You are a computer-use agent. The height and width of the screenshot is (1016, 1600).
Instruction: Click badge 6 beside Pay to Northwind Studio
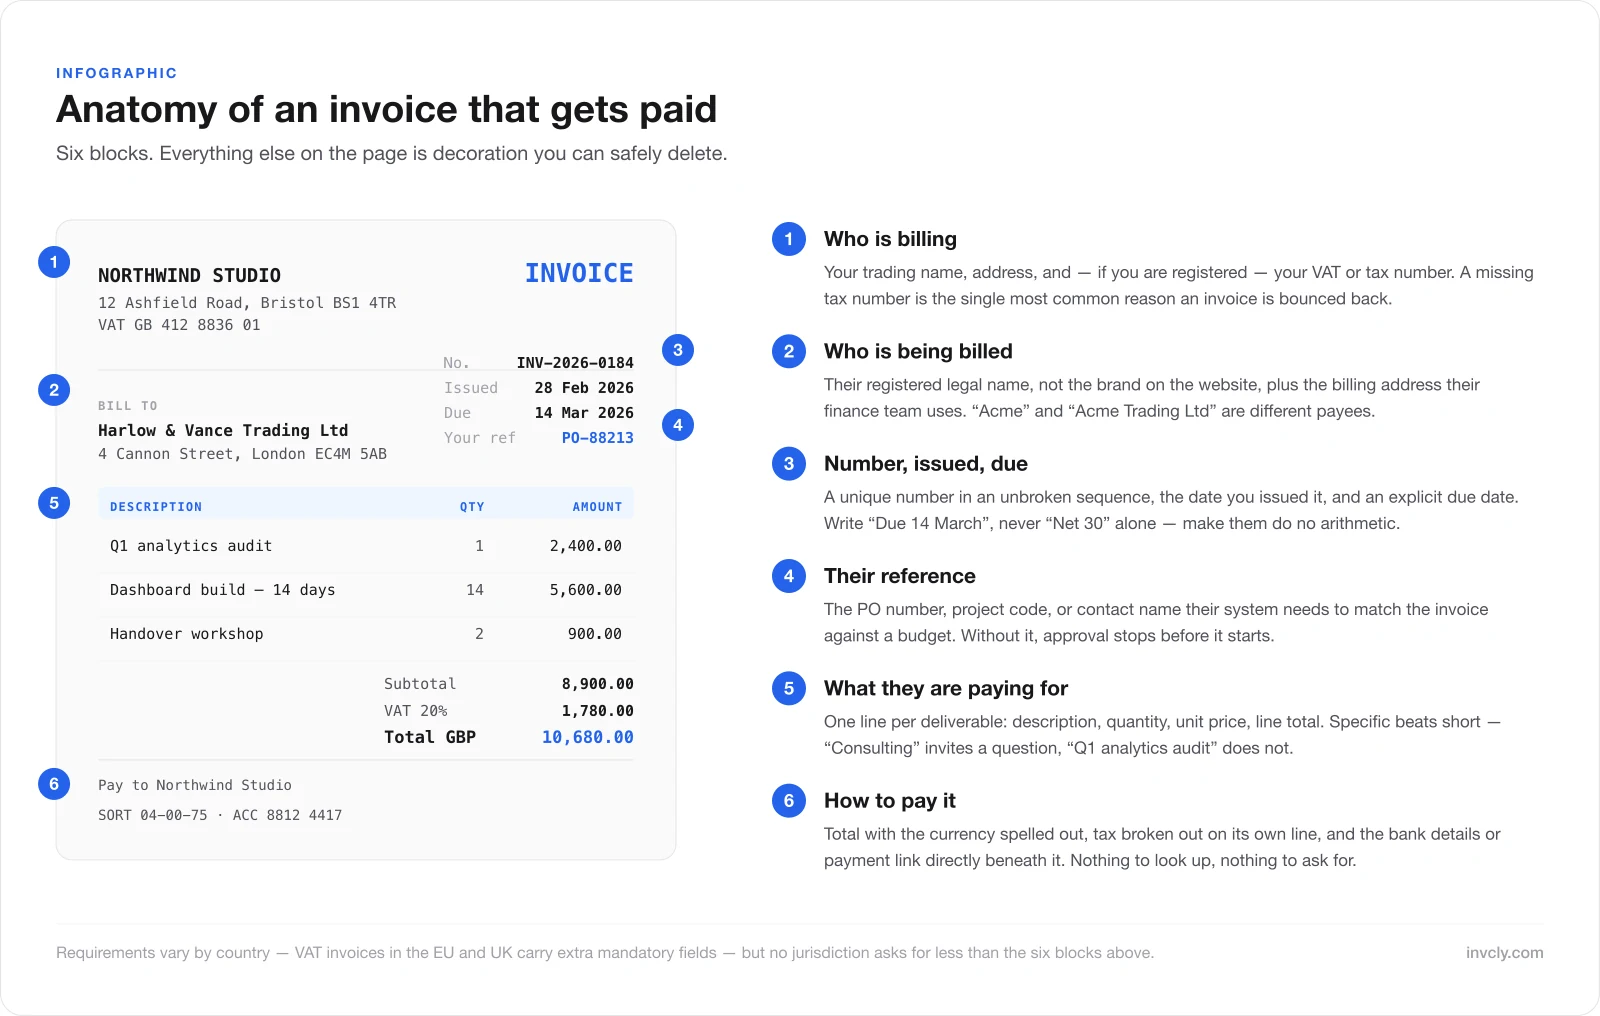click(54, 784)
